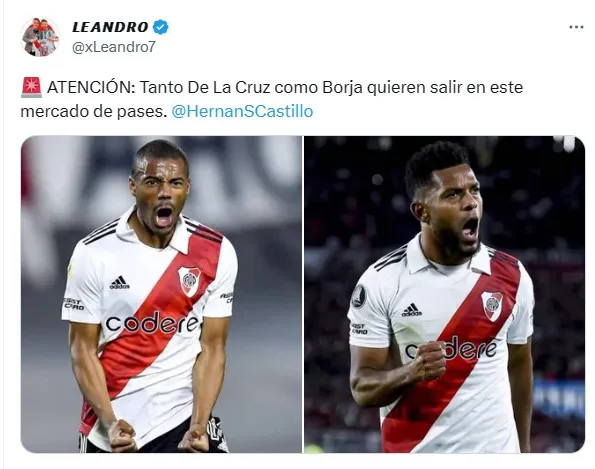The width and height of the screenshot is (595, 469).
Task: Click the blue verified badge next to LEANDRO
Action: [161, 27]
